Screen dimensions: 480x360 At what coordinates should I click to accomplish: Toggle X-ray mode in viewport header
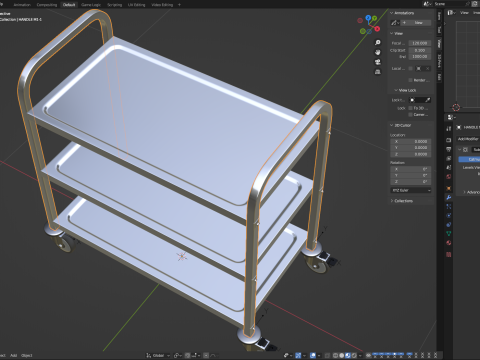[327, 355]
